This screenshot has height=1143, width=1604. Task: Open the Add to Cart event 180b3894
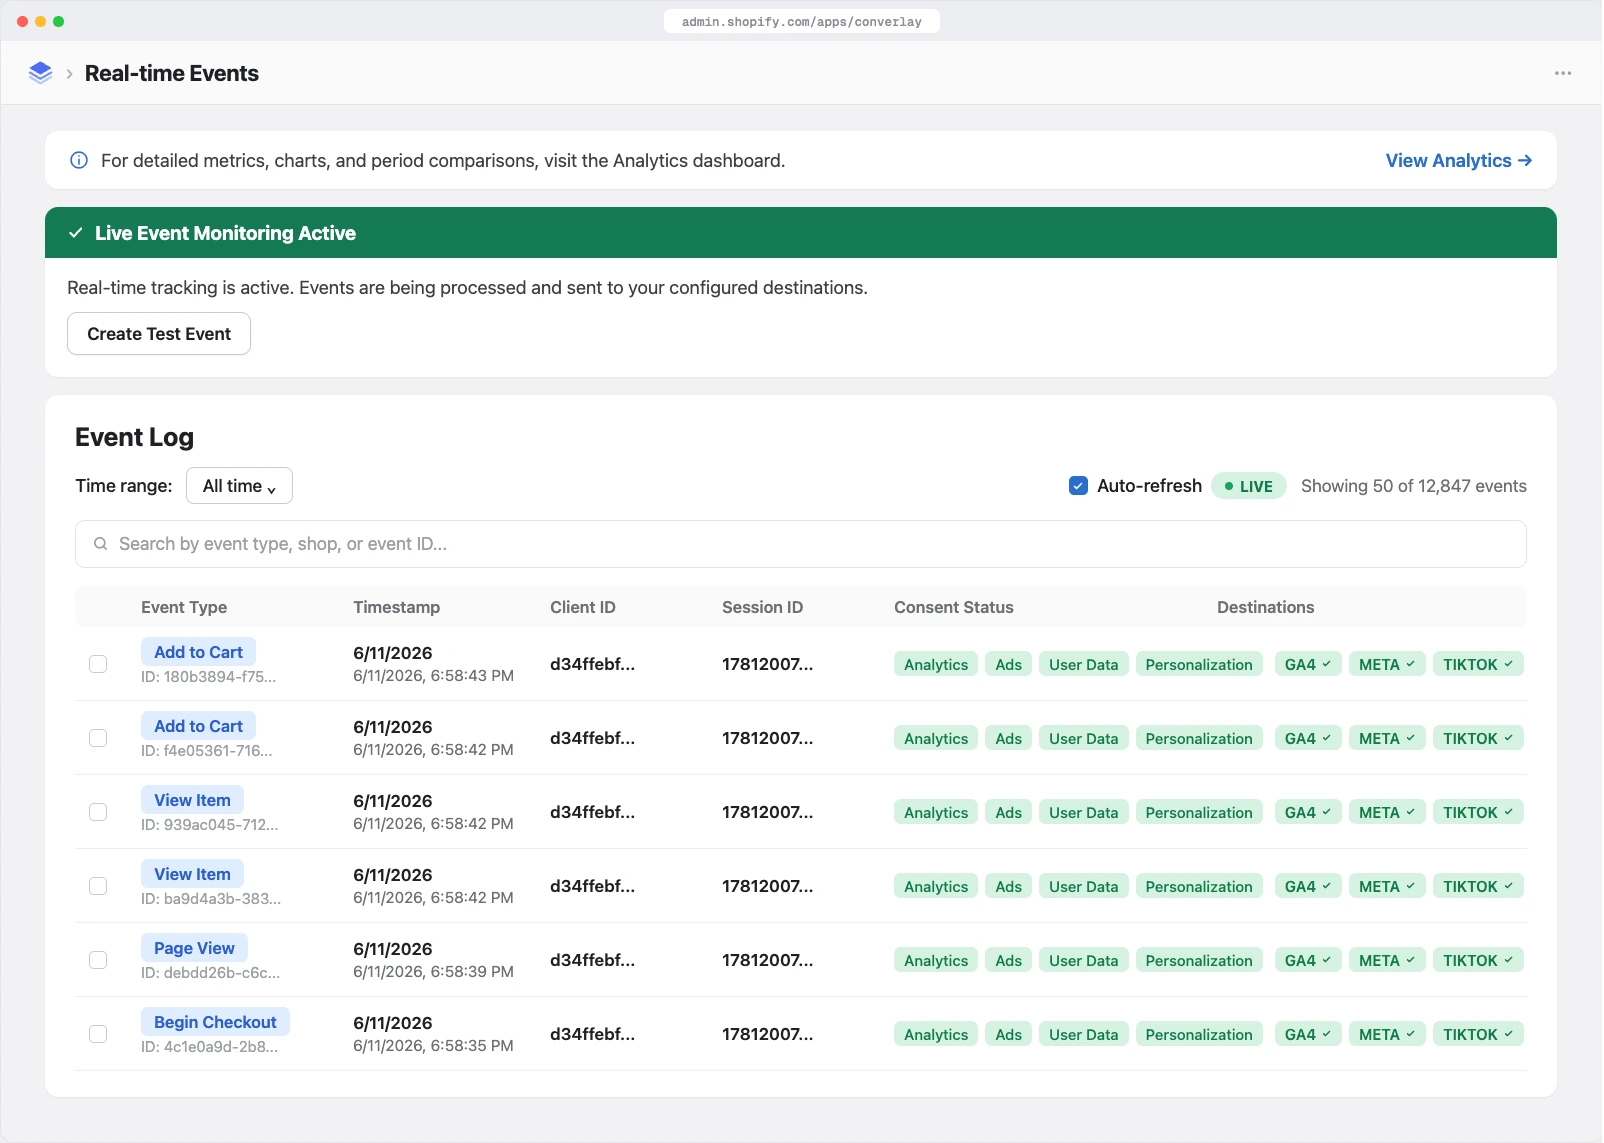tap(198, 652)
